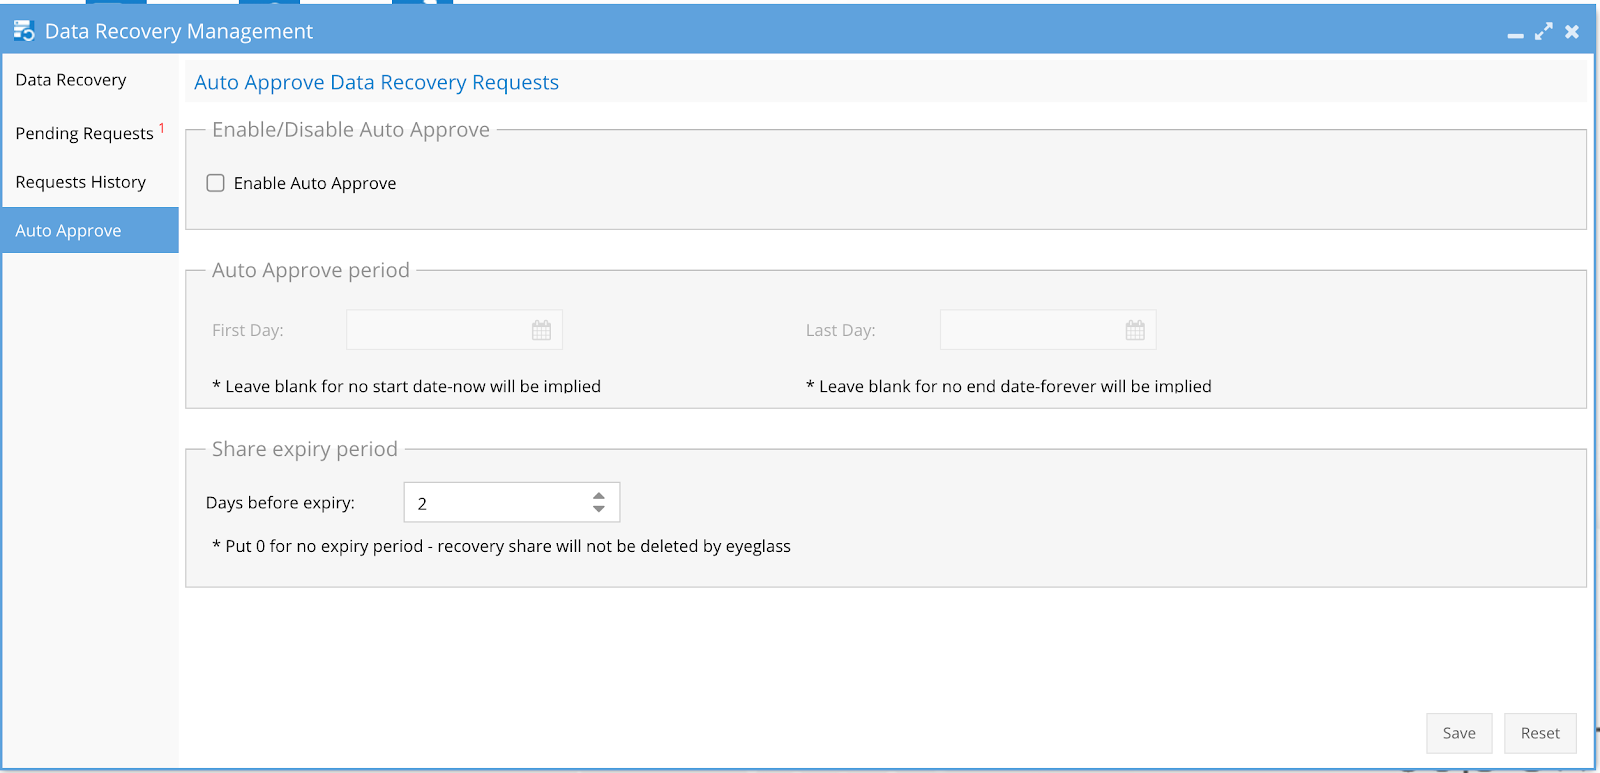Click the Last Day date field

1048,330
